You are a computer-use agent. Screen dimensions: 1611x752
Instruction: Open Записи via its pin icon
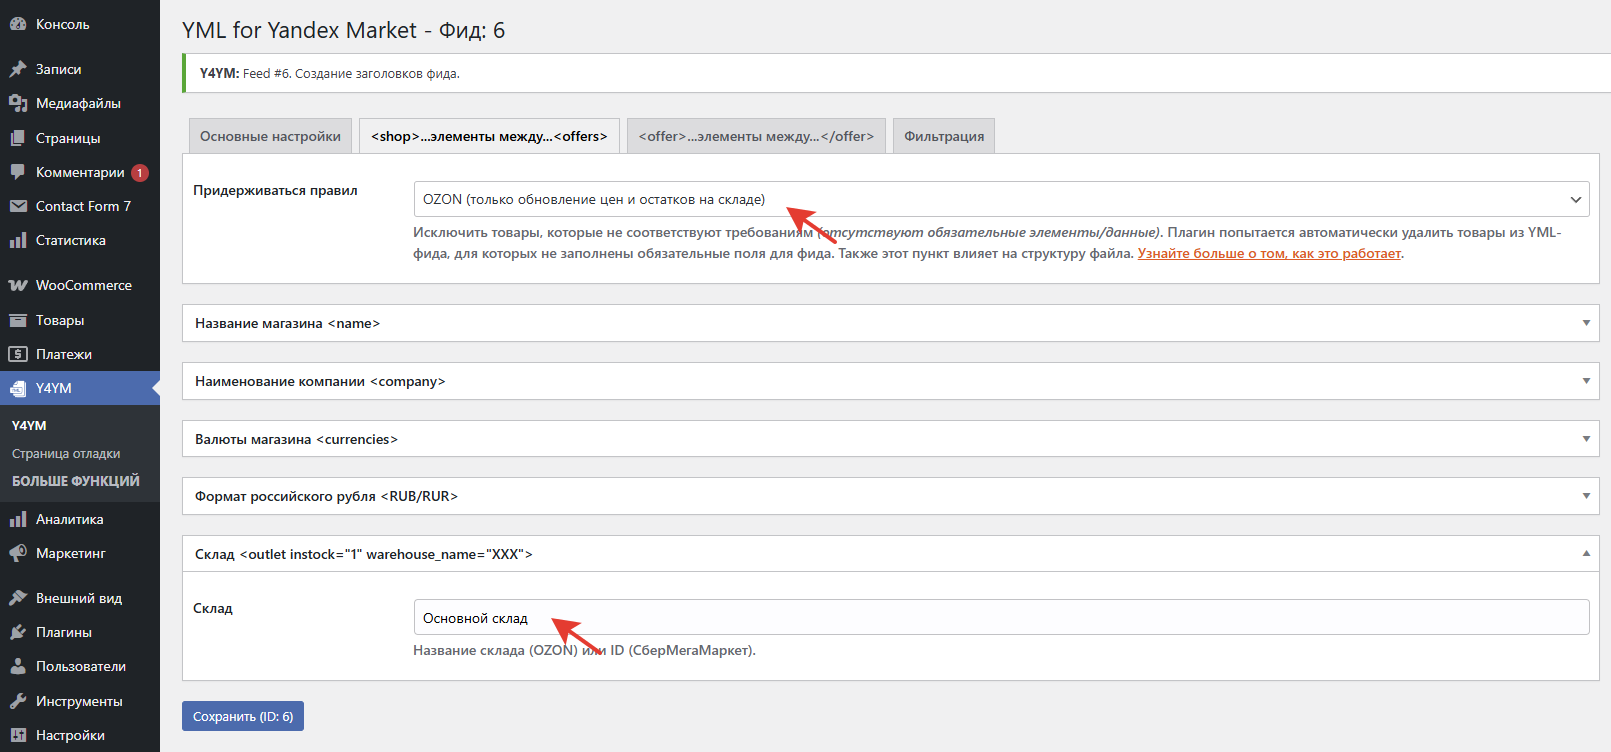[18, 69]
